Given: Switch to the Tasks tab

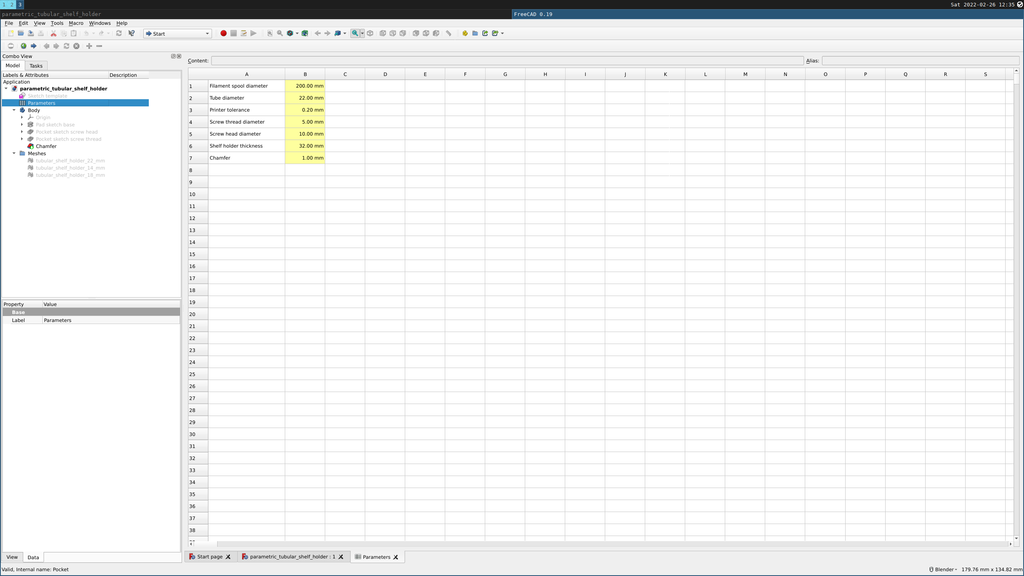Looking at the screenshot, I should click(x=36, y=66).
